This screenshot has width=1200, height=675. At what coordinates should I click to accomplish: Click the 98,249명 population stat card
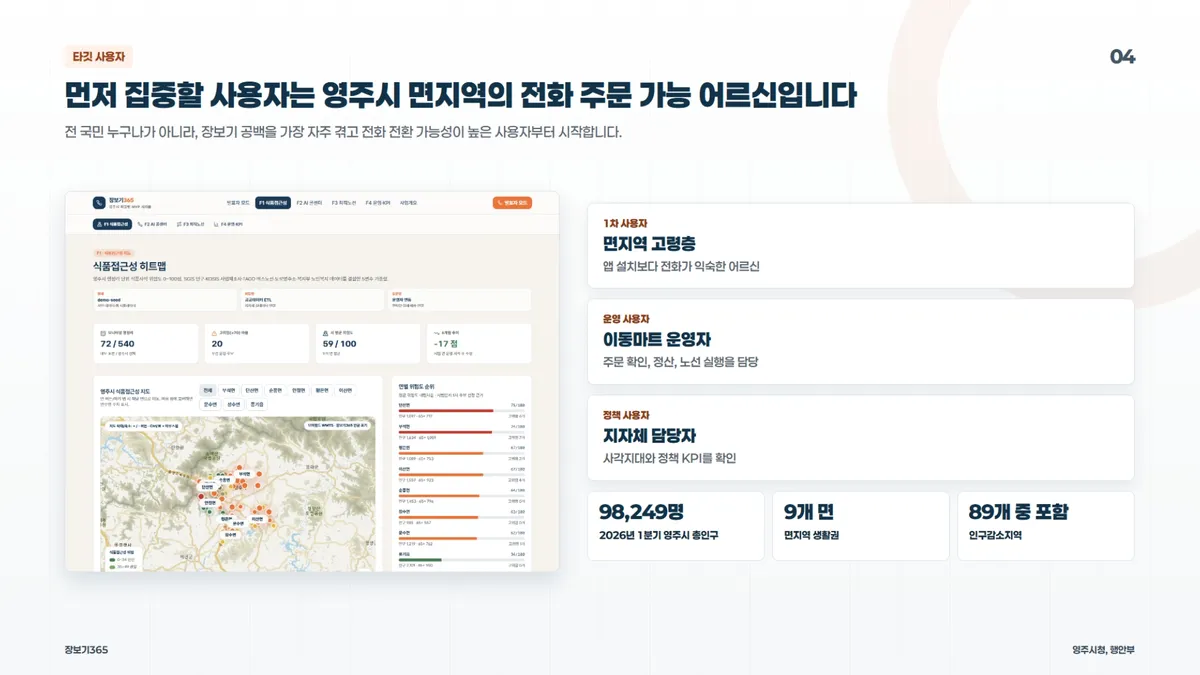point(676,525)
